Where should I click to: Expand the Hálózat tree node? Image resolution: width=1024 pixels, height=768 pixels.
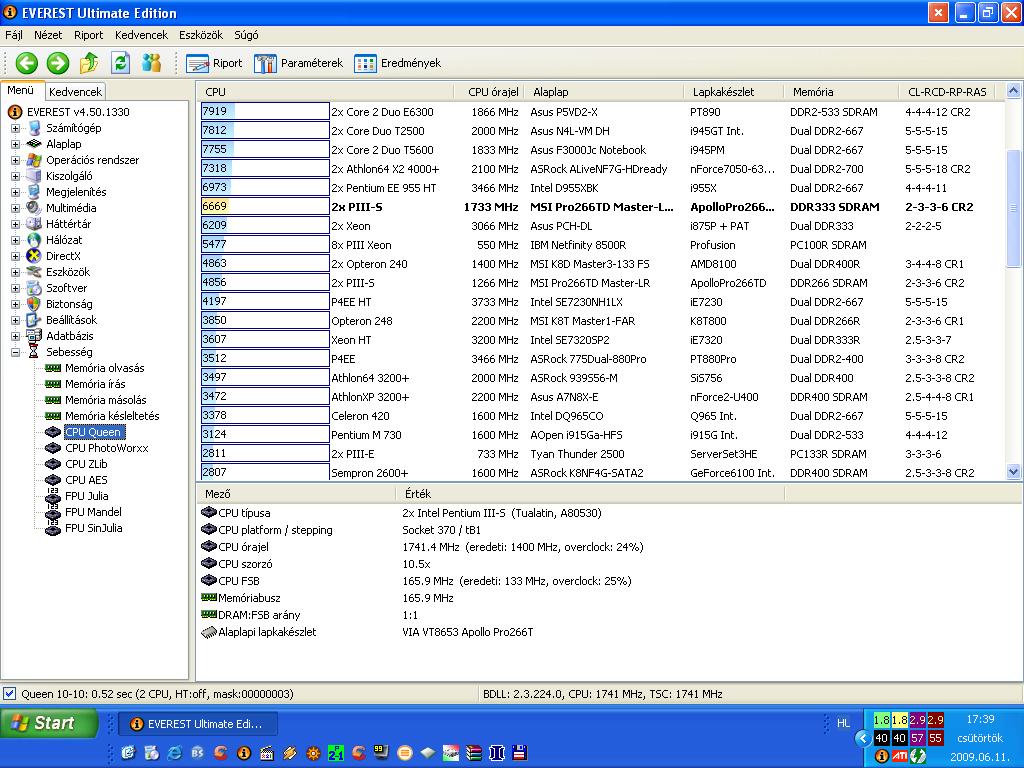(15, 240)
